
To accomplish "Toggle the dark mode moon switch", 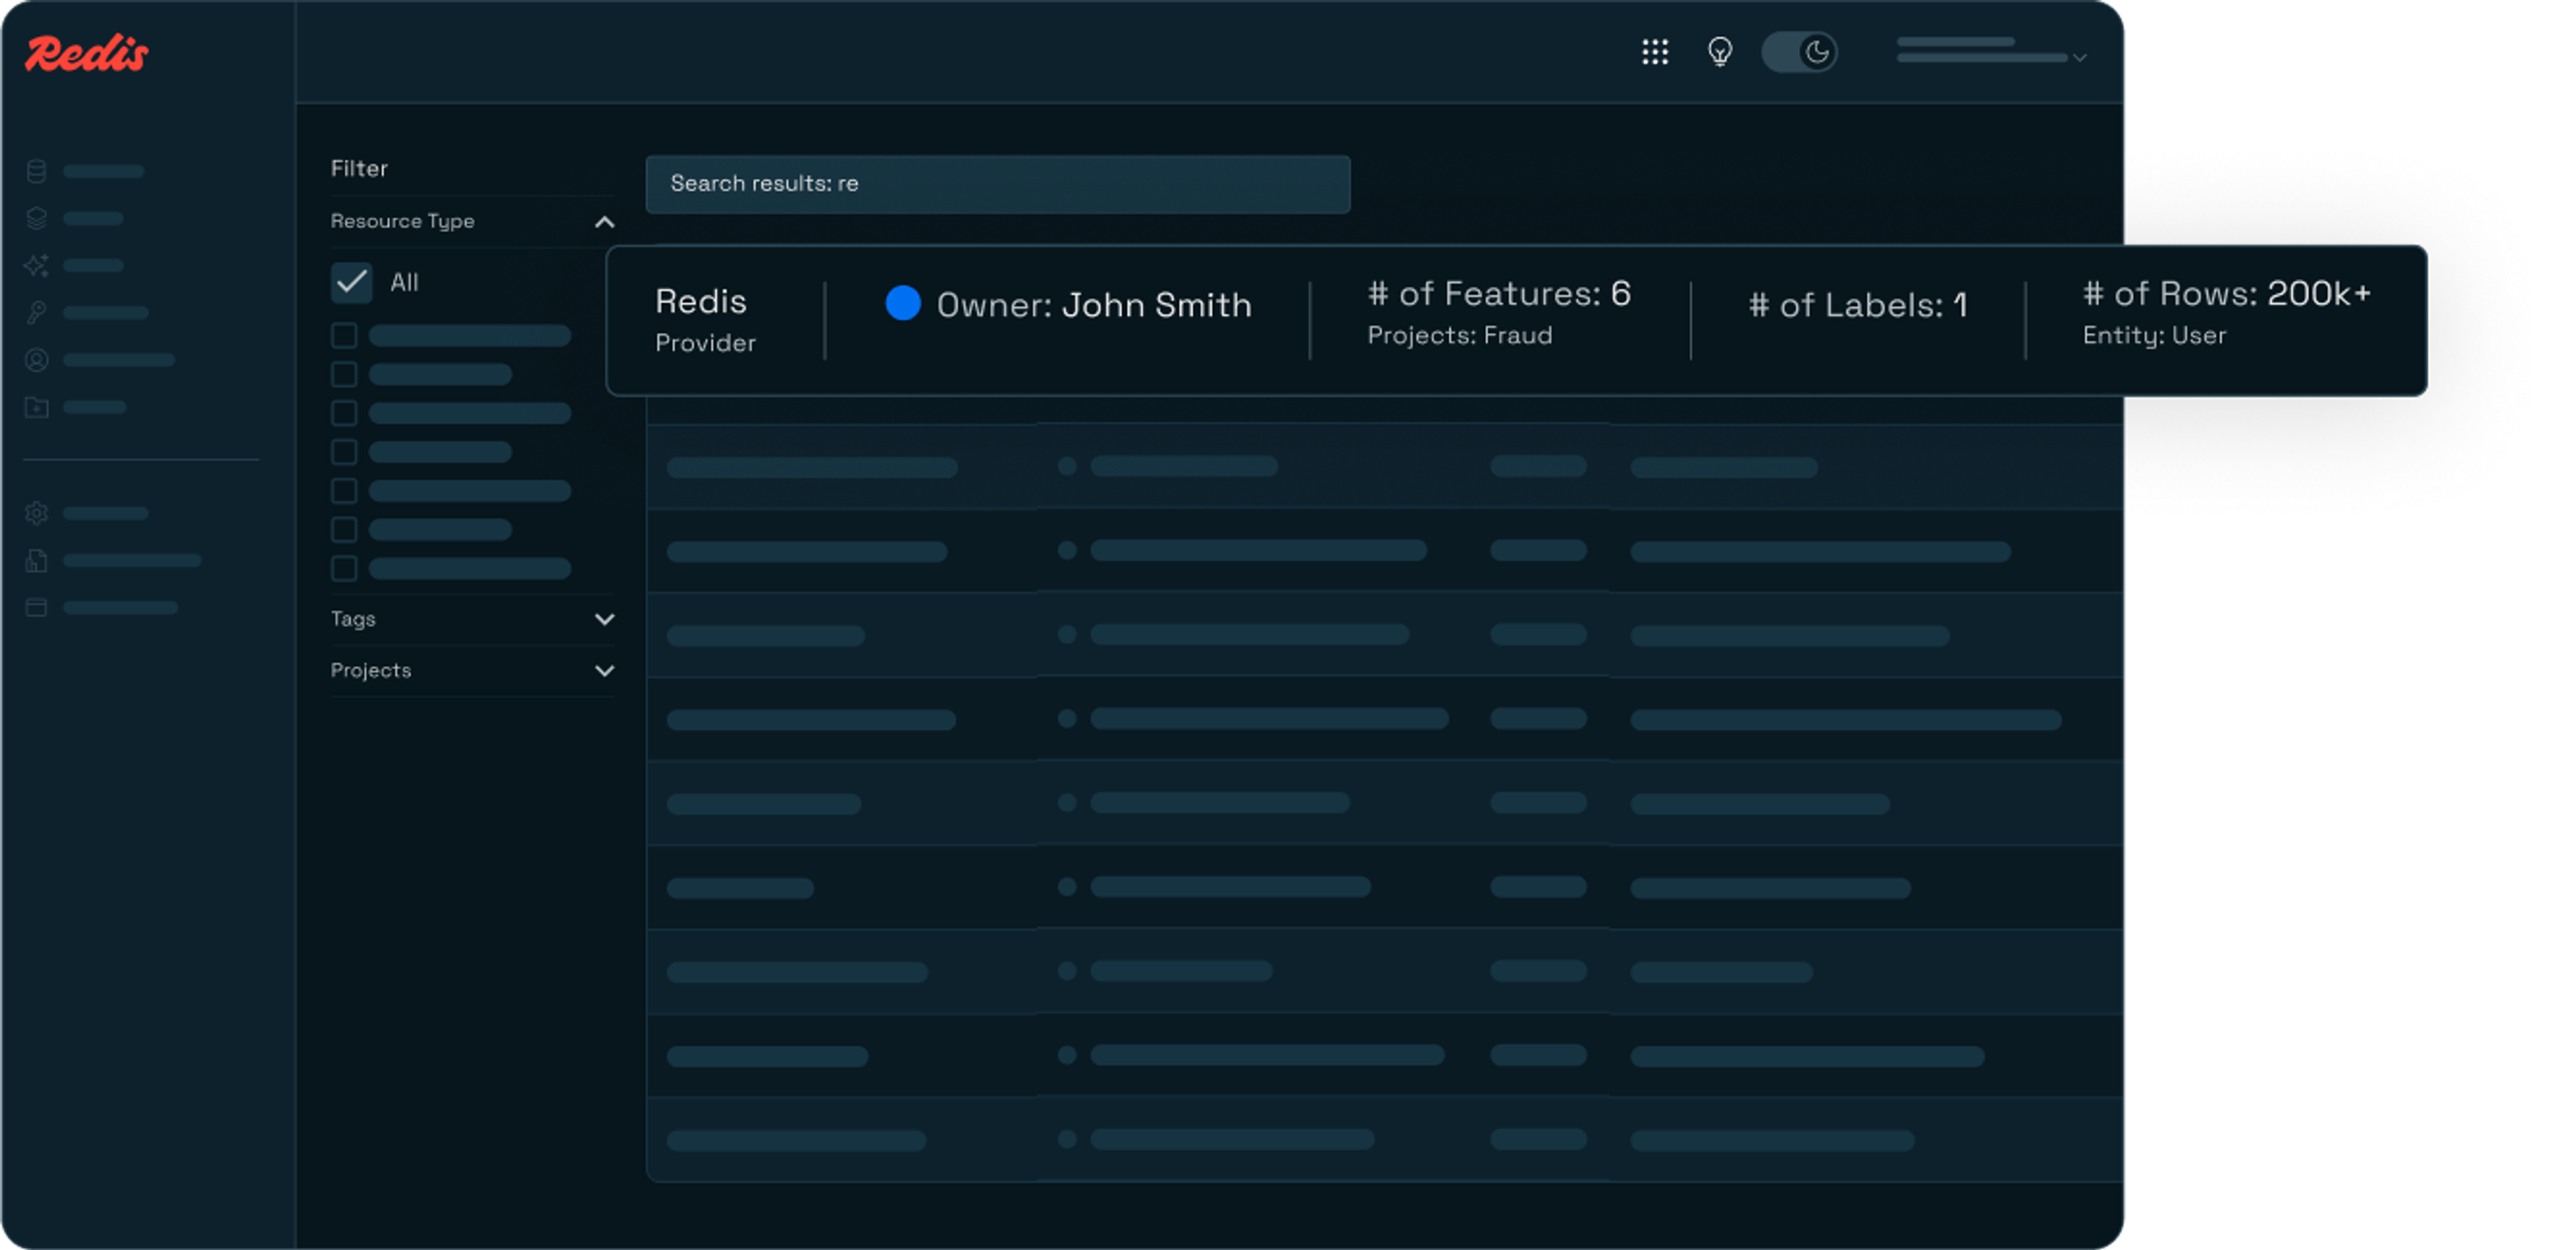I will [1799, 52].
